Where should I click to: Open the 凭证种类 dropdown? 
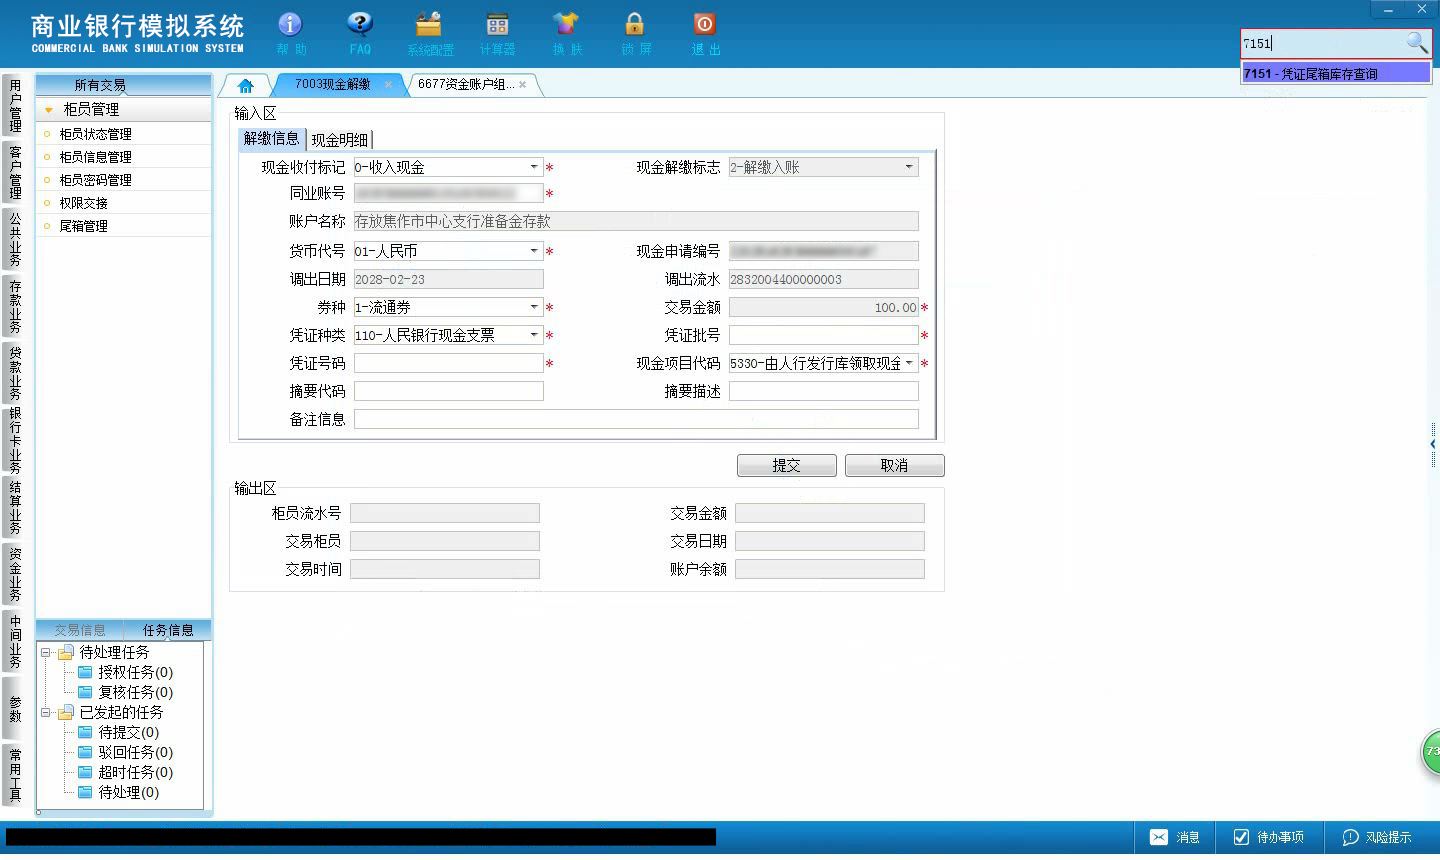[534, 335]
